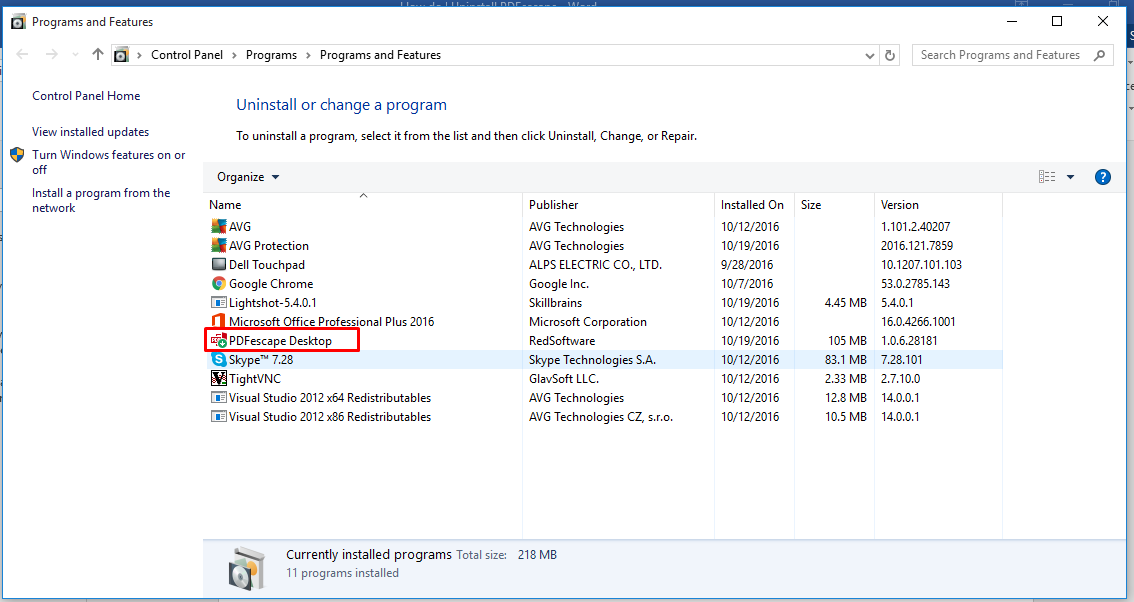
Task: Sort by the Name column header
Action: click(363, 205)
